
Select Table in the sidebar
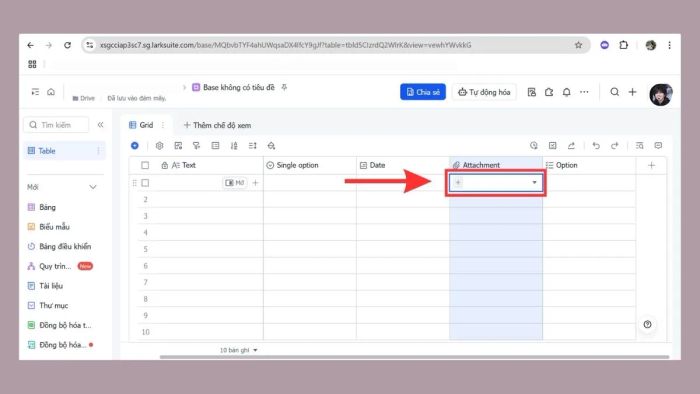[65, 151]
